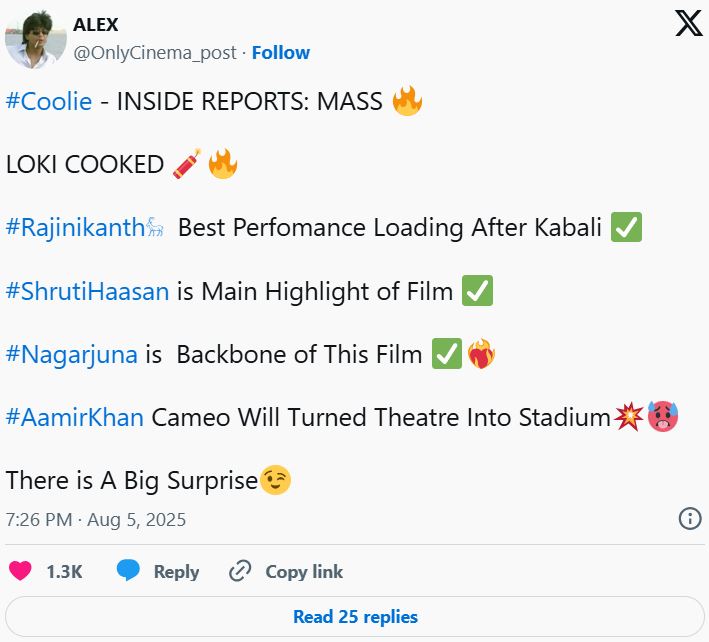
Task: Click the Copy link text label
Action: pos(304,572)
